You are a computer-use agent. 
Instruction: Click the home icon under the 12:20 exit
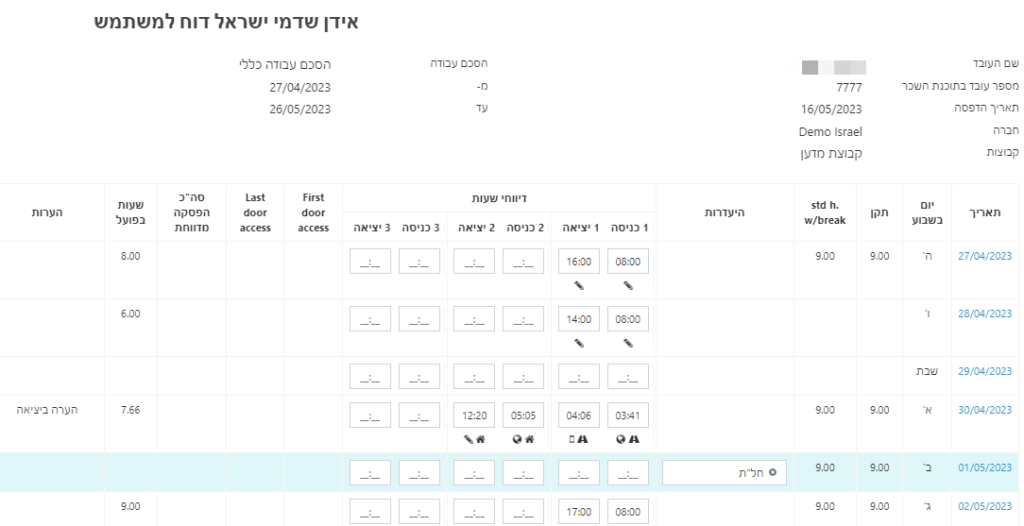pos(481,439)
